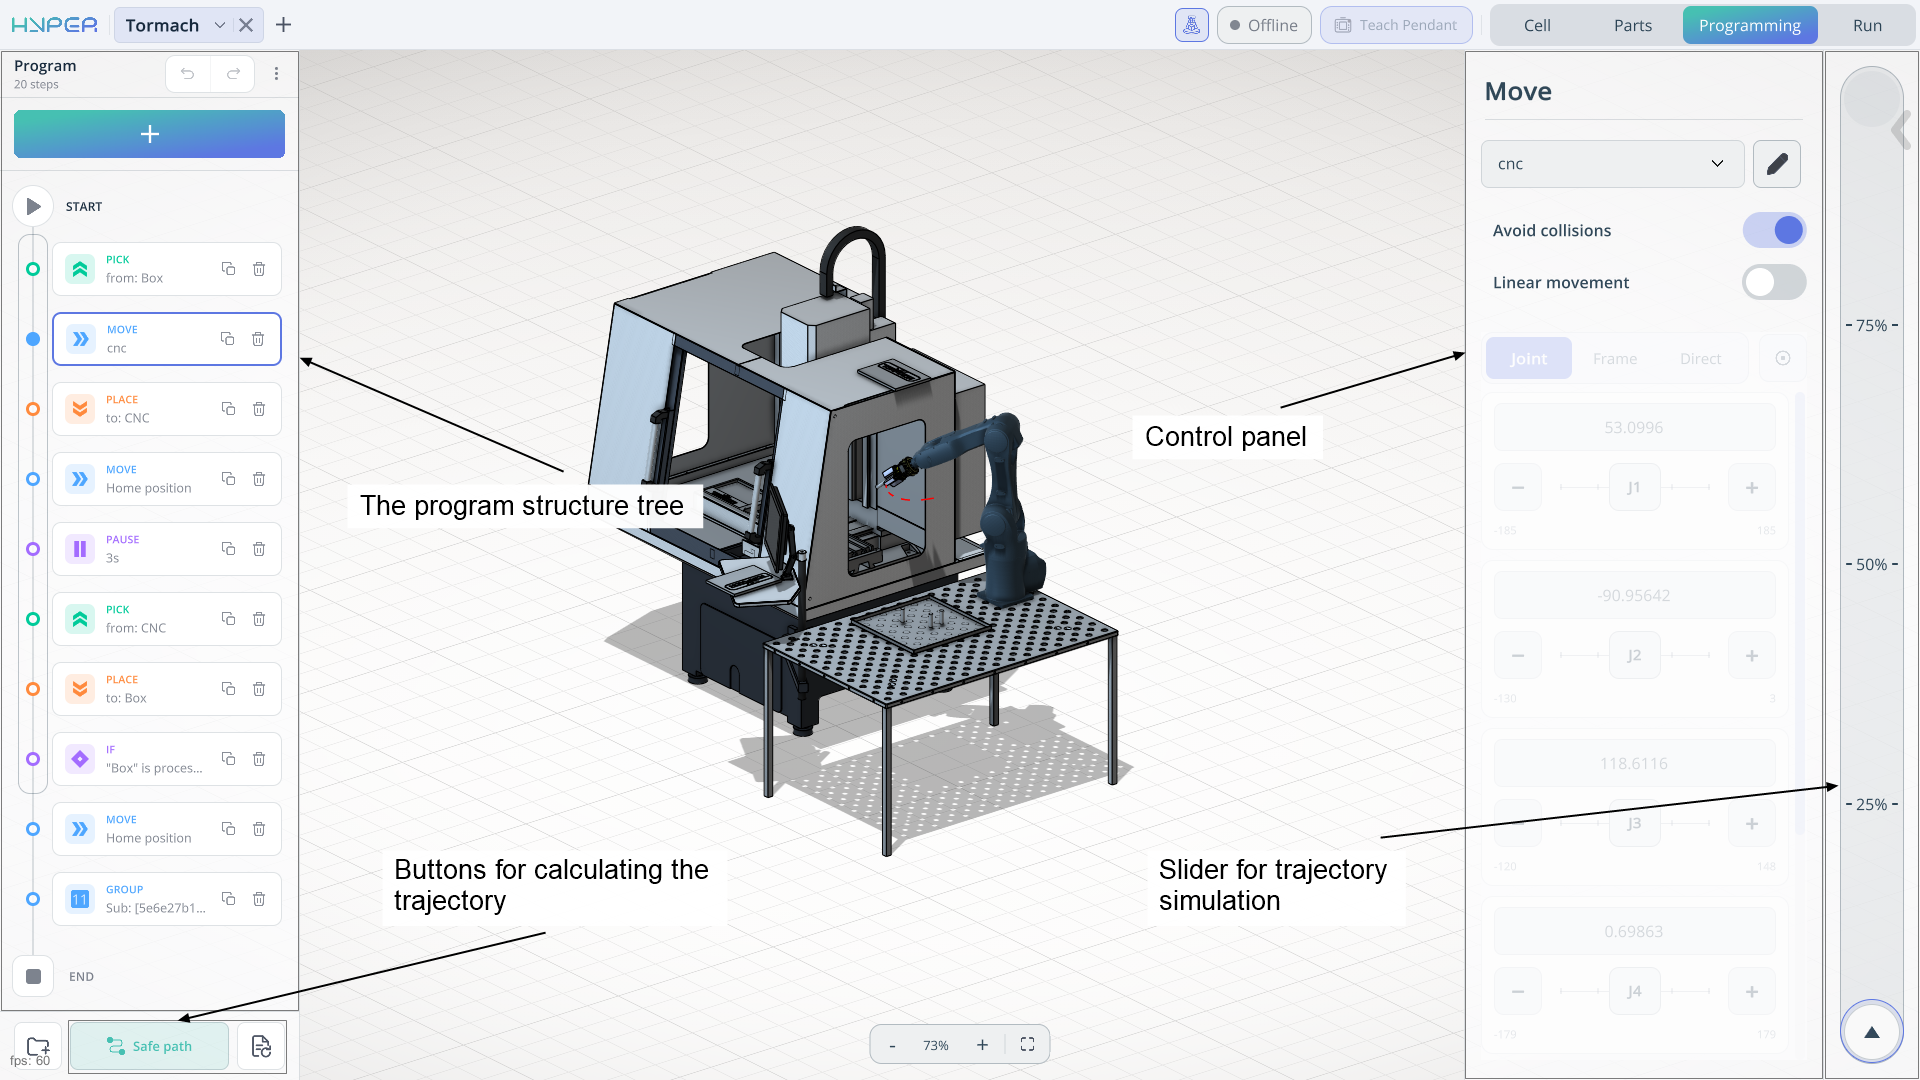The image size is (1920, 1080).
Task: Switch to the Run tab
Action: click(x=1866, y=25)
